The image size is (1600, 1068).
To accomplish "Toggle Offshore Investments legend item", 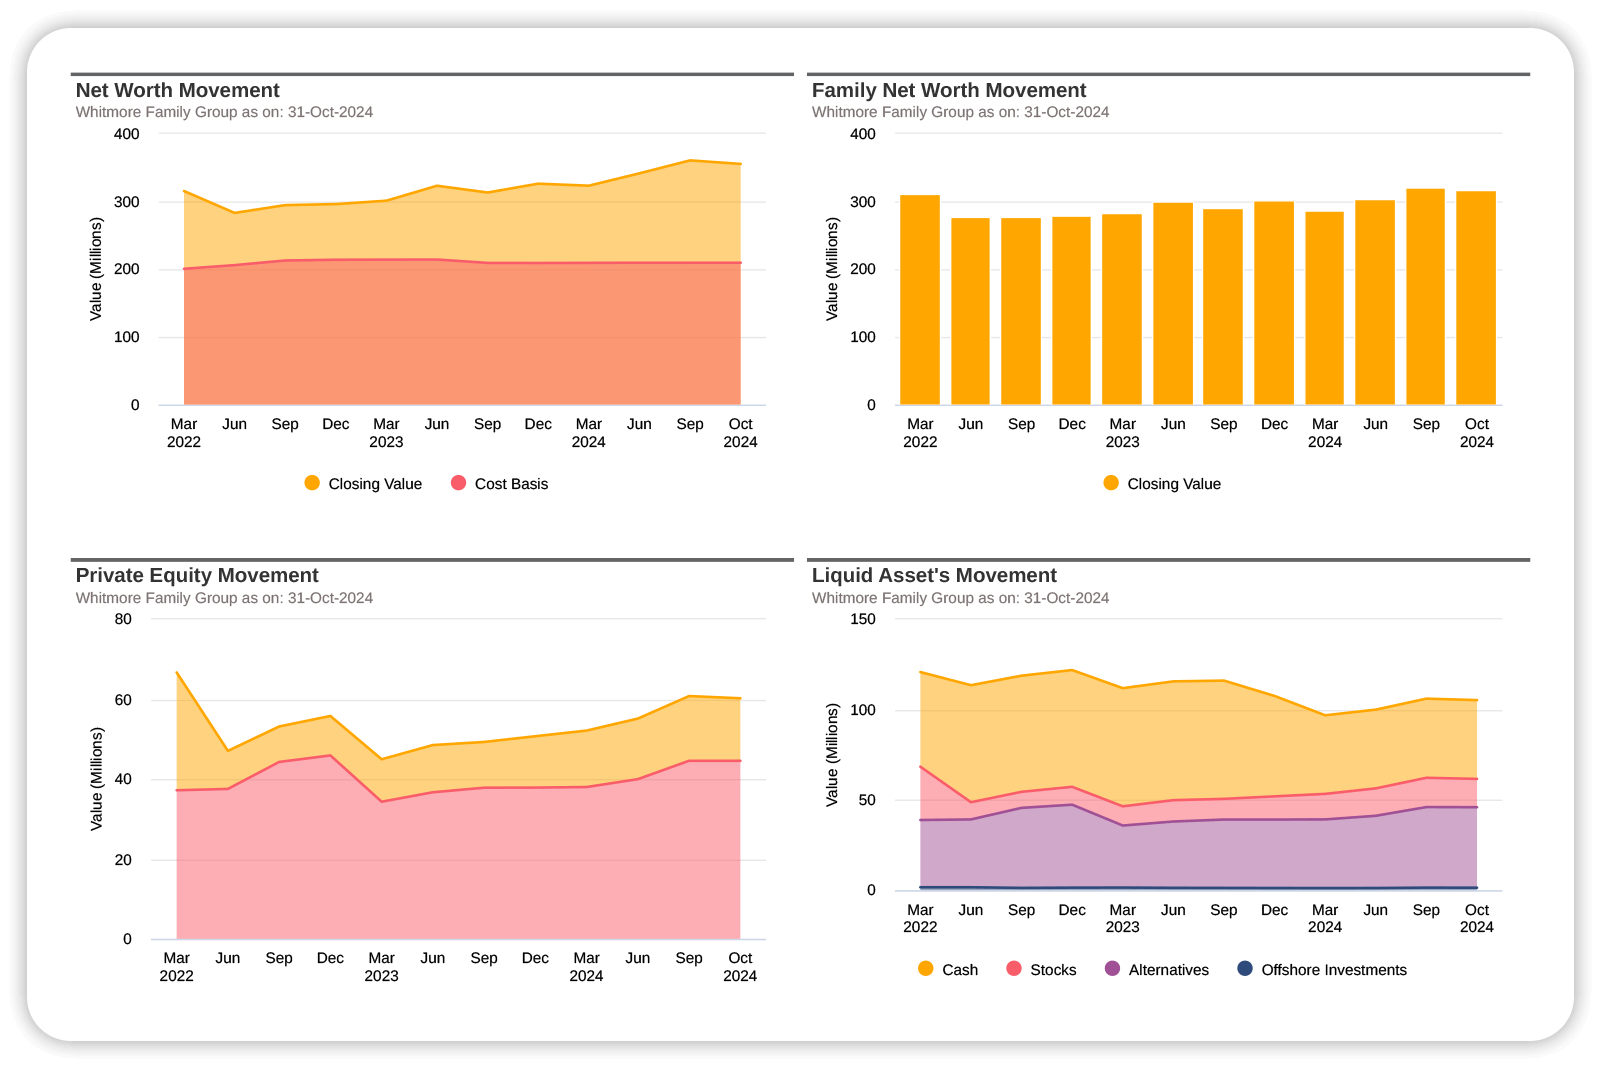I will [x=1322, y=970].
